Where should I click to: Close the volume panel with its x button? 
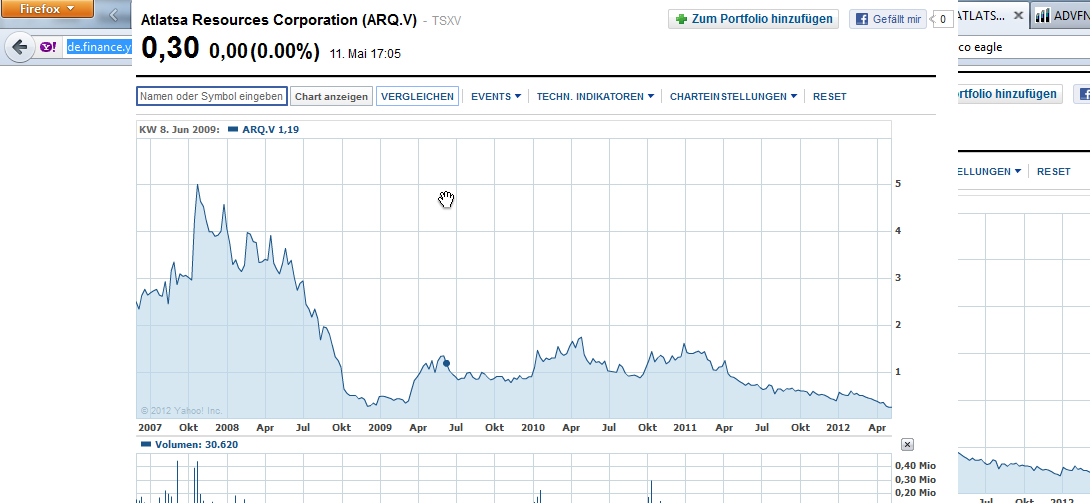(907, 445)
